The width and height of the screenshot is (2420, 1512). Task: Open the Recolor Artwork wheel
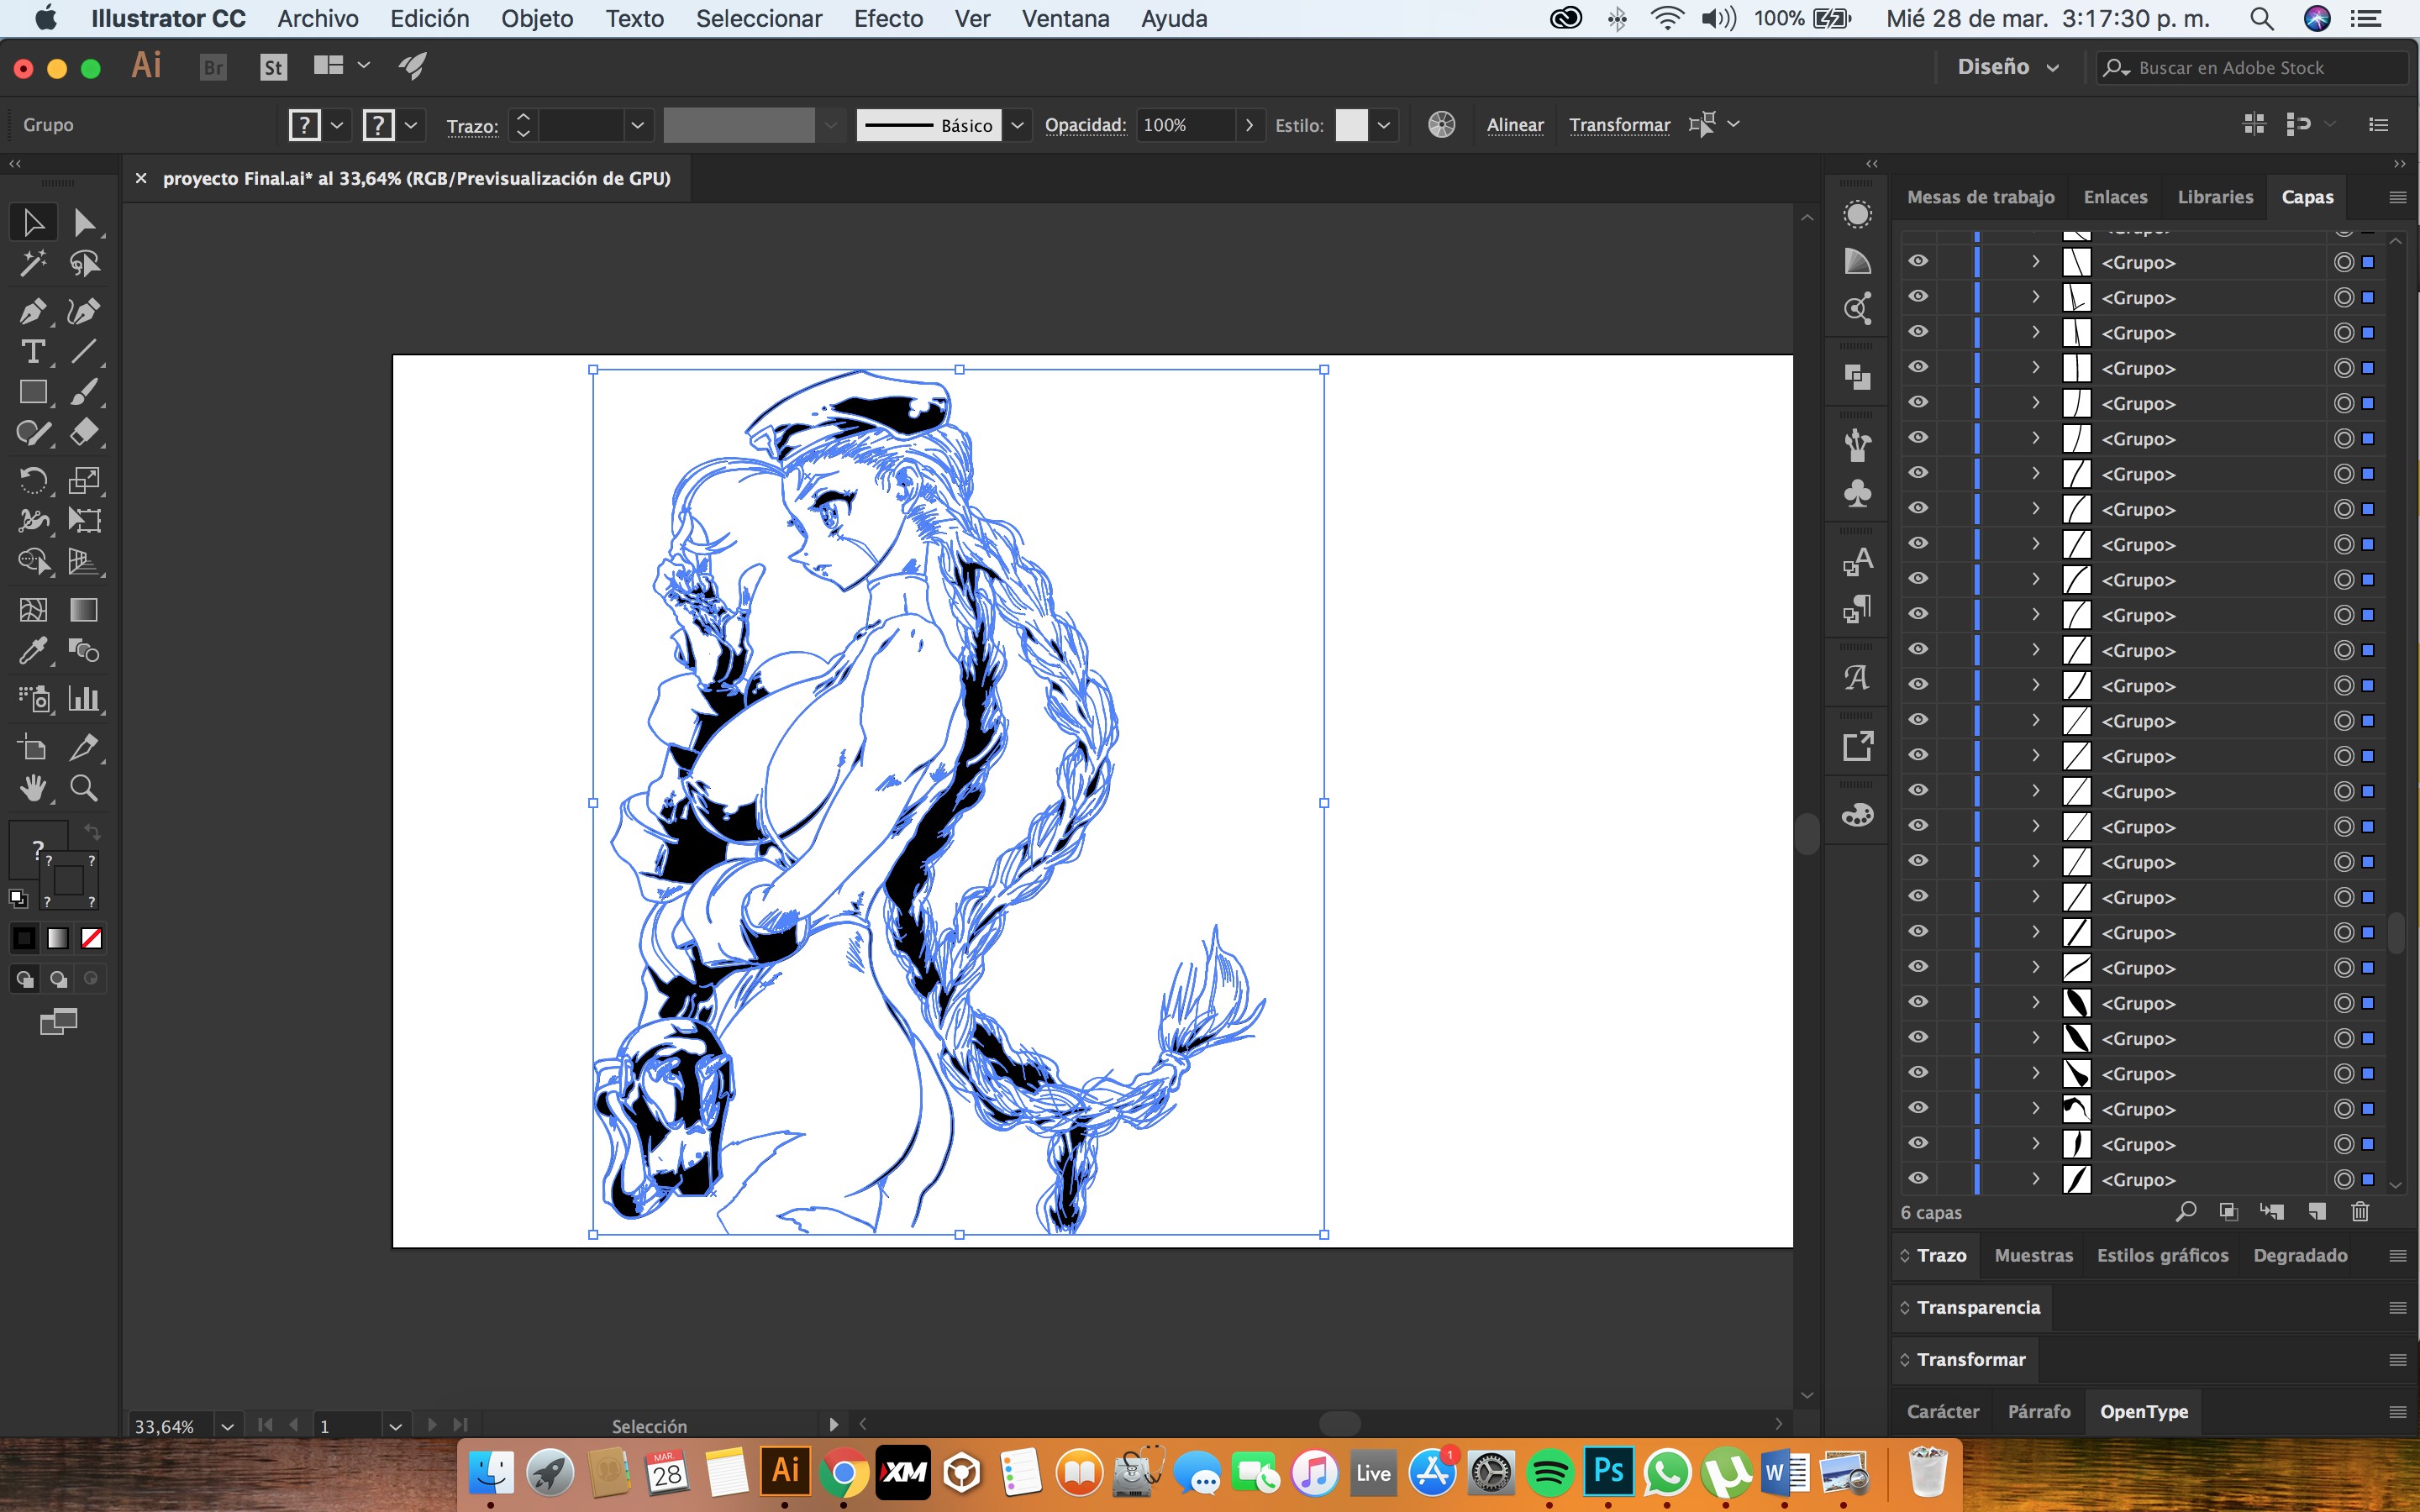1441,125
